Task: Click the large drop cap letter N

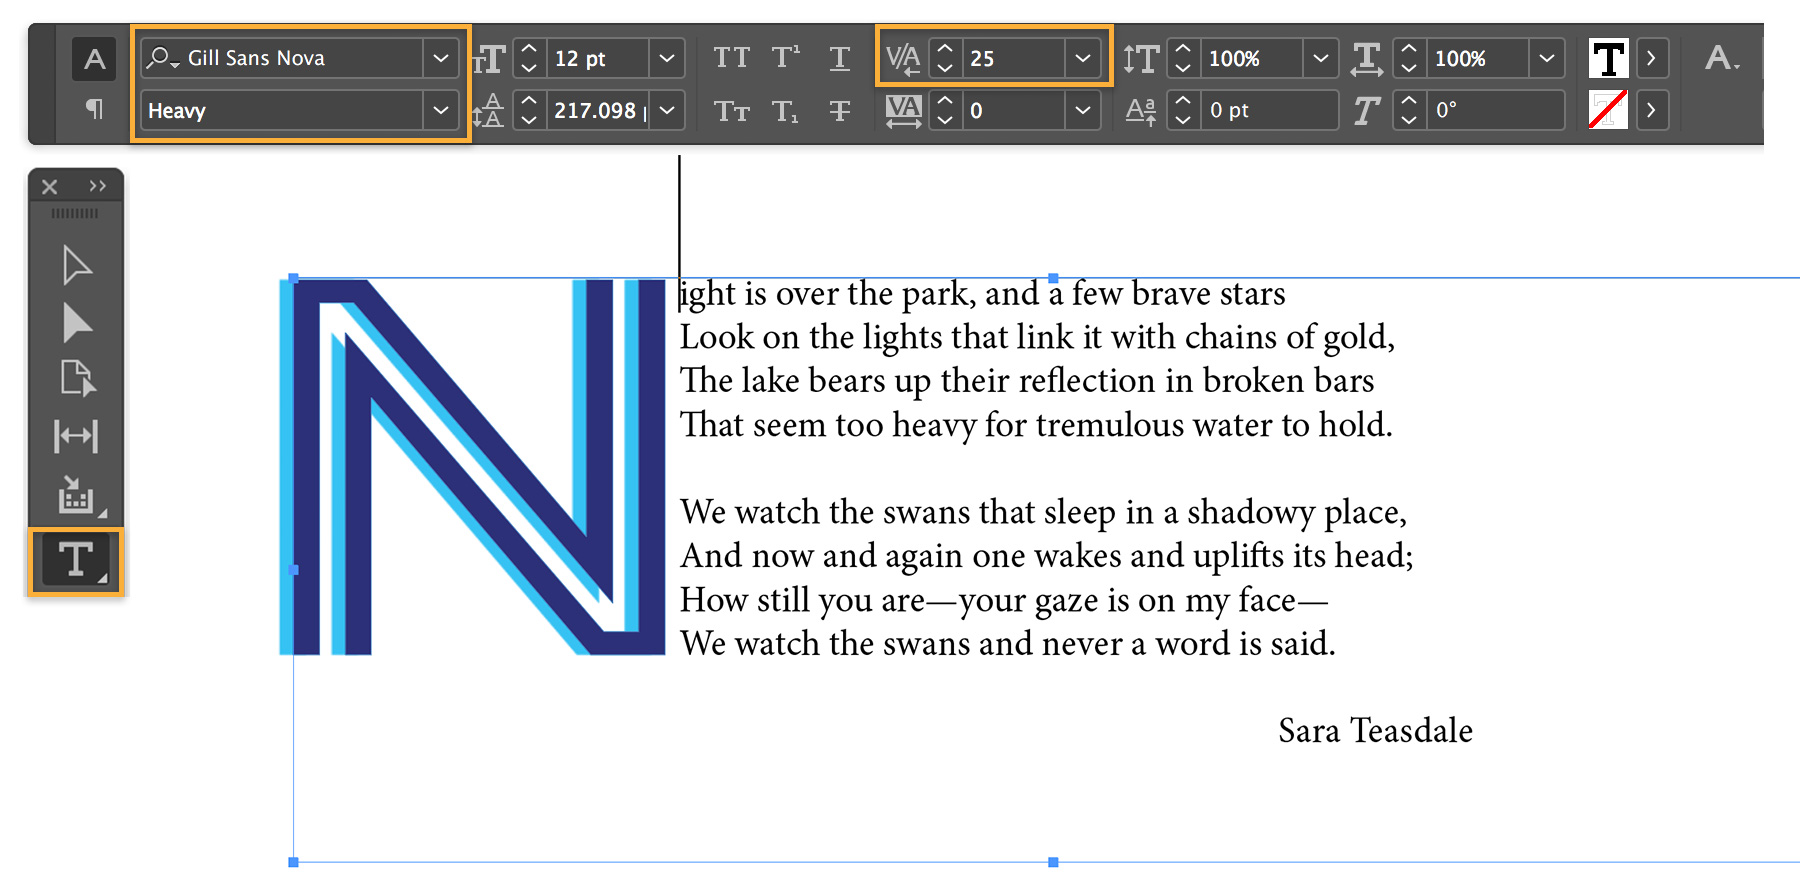Action: pyautogui.click(x=472, y=467)
